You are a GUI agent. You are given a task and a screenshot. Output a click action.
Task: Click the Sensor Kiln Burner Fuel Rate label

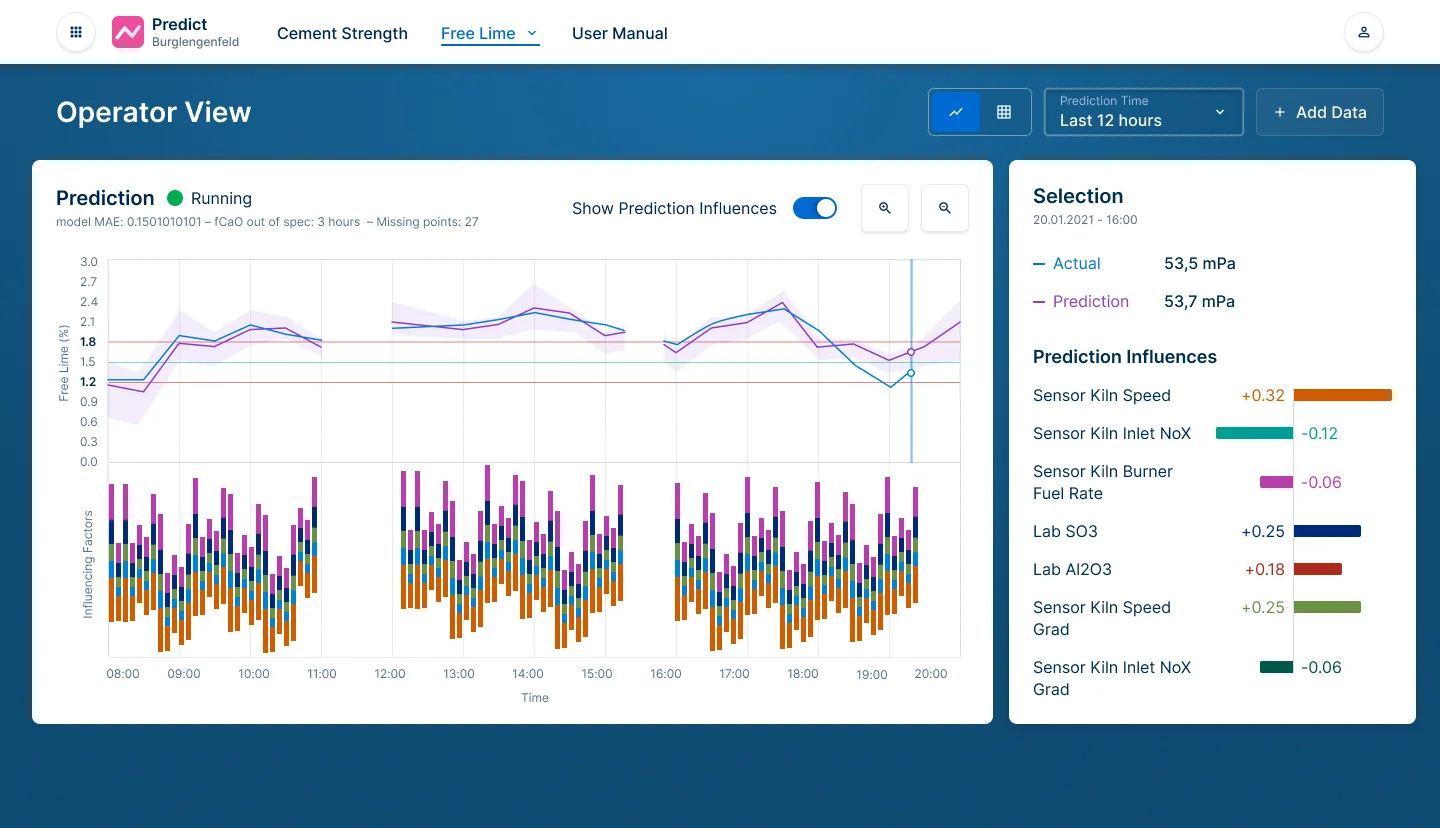point(1103,483)
